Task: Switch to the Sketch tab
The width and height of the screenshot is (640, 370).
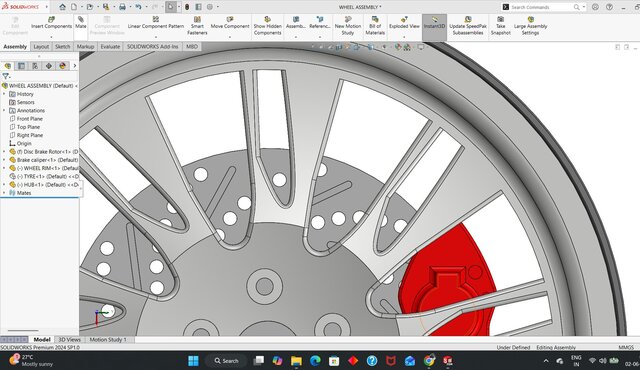Action: click(62, 47)
